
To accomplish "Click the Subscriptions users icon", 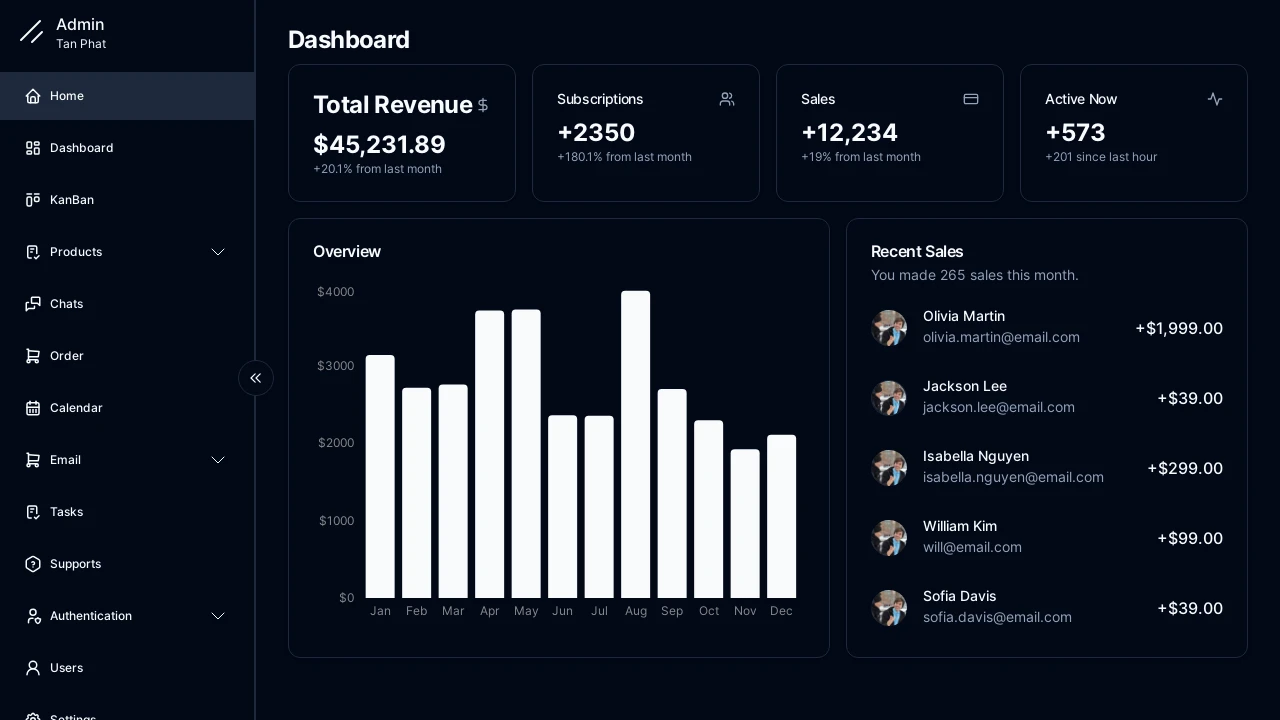I will 727,99.
